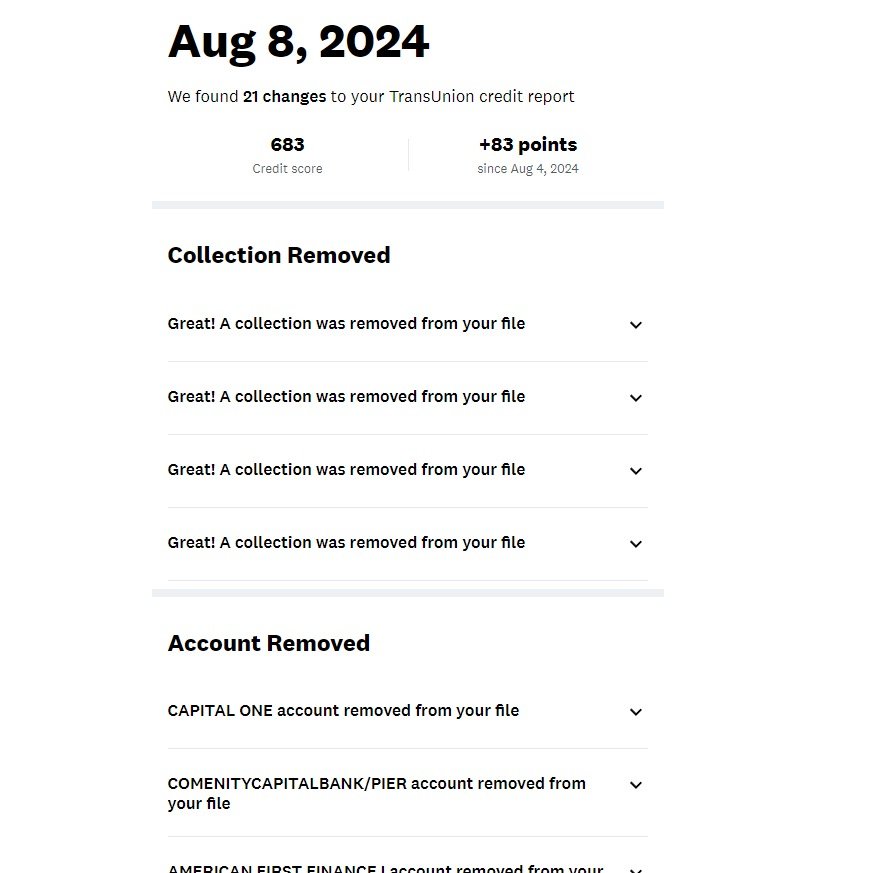Select second 'A collection was removed' row text
This screenshot has height=873, width=874.
coord(346,397)
